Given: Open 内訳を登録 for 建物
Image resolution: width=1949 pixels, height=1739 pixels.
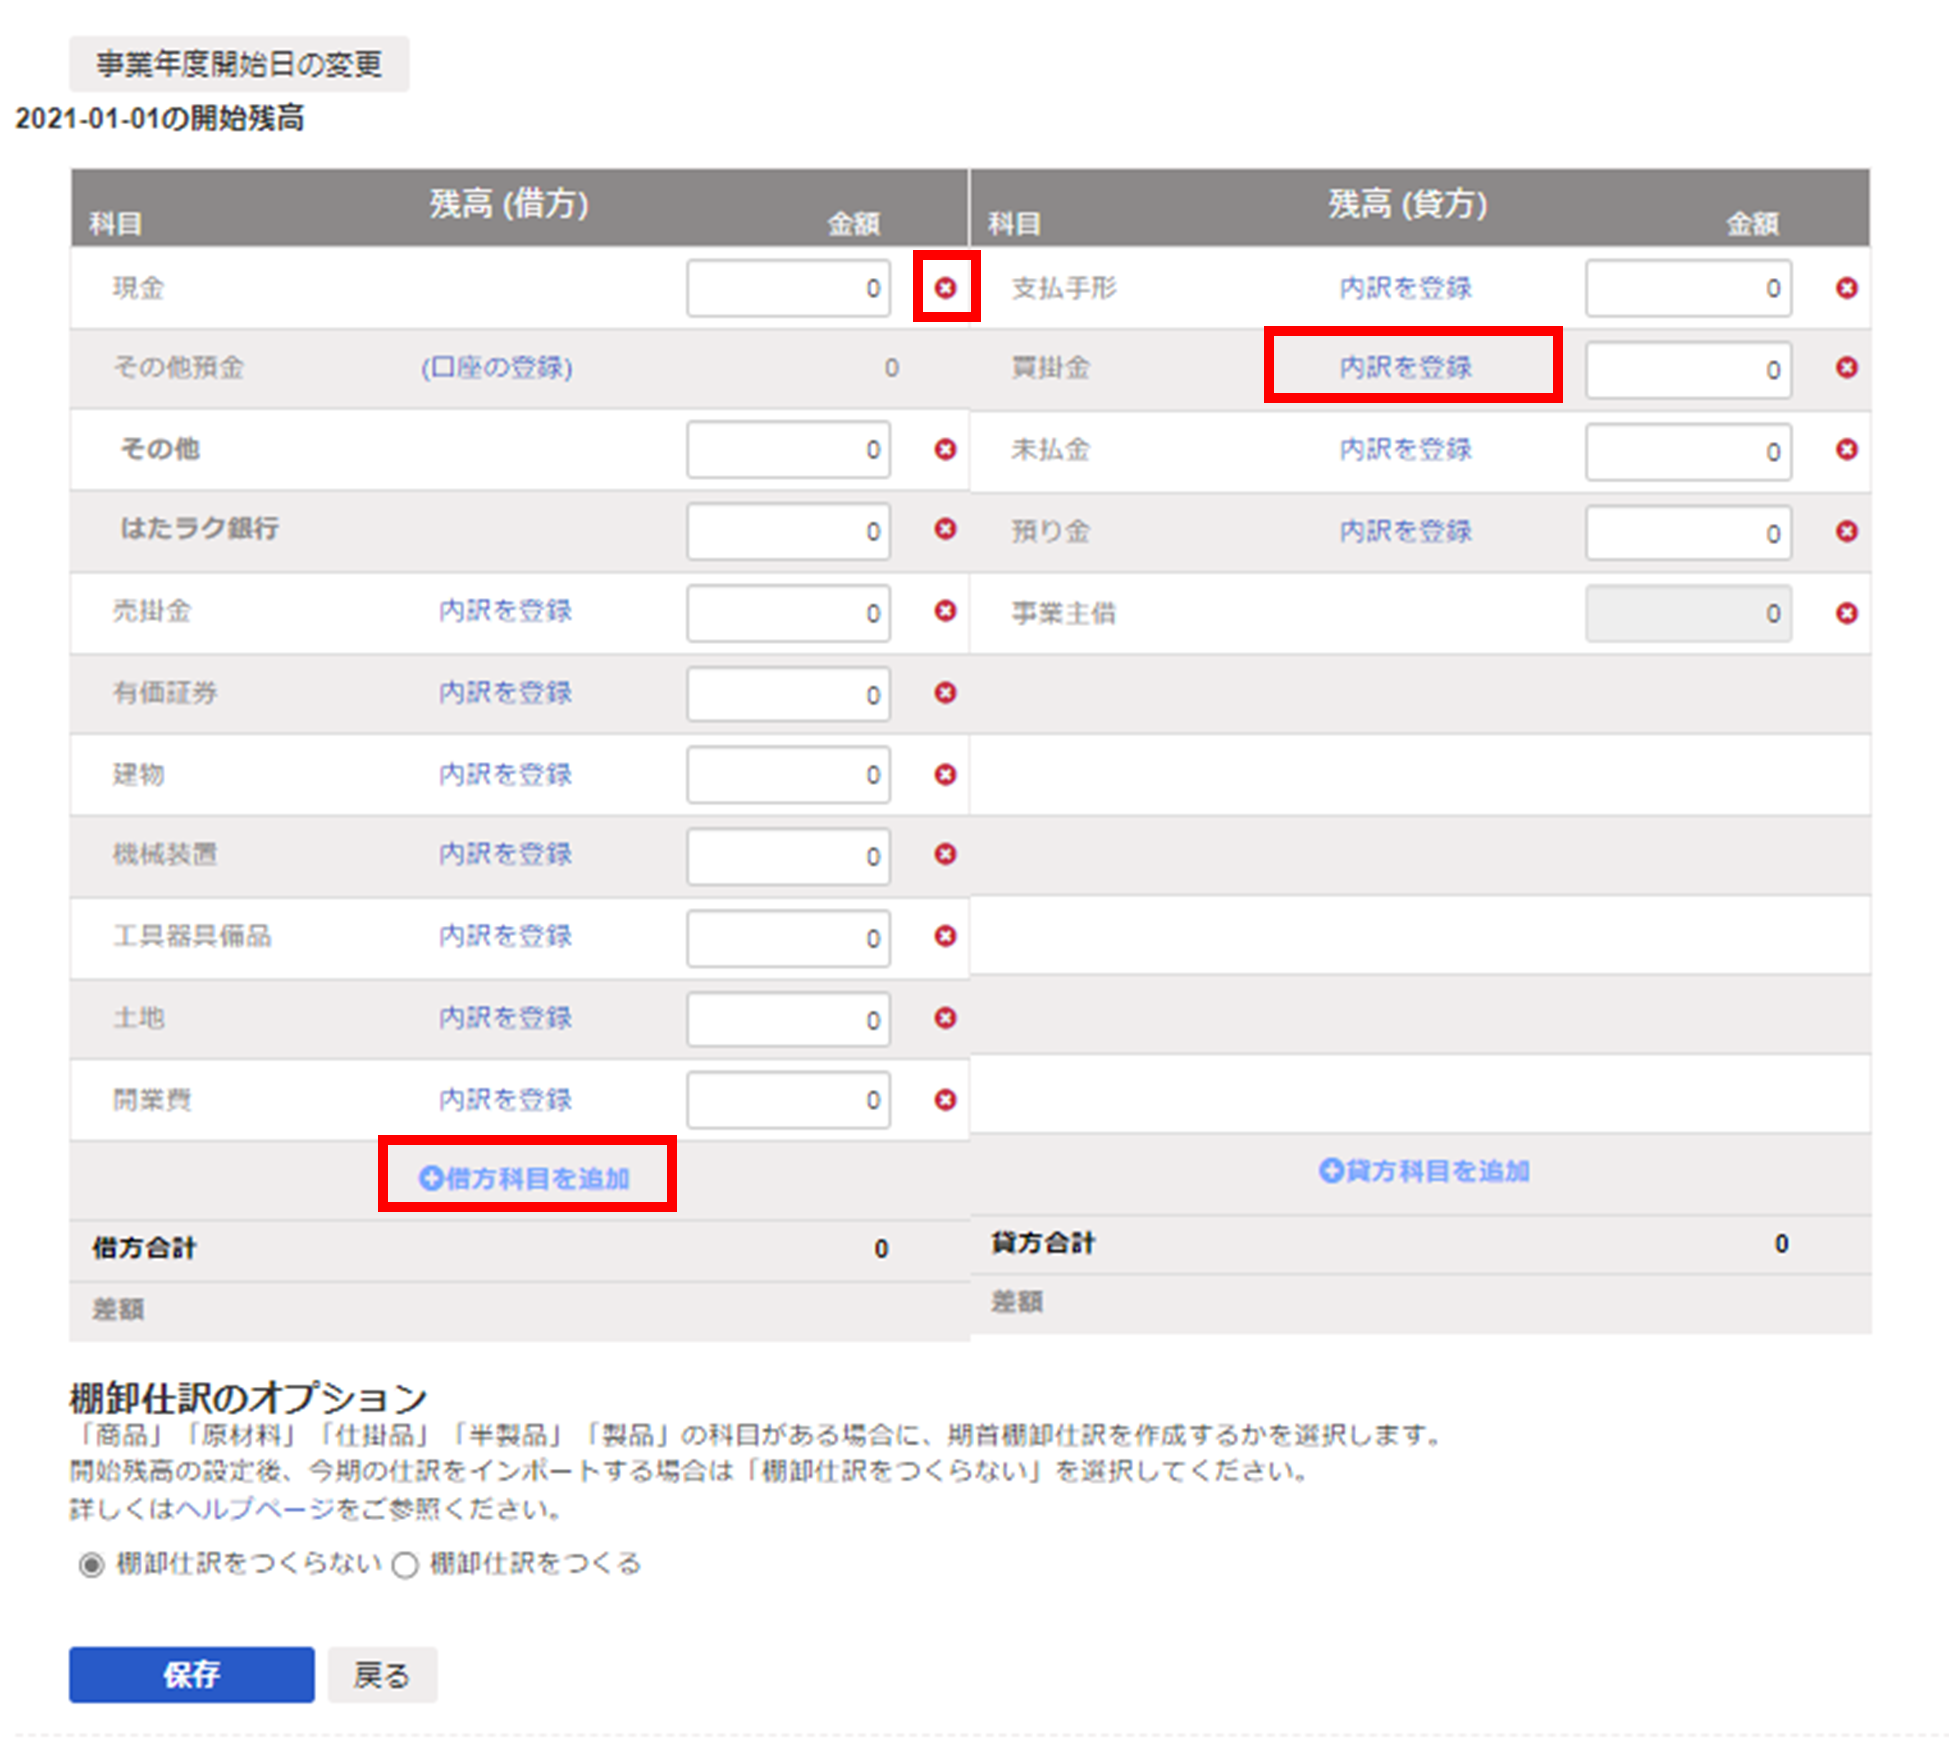Looking at the screenshot, I should tap(505, 775).
